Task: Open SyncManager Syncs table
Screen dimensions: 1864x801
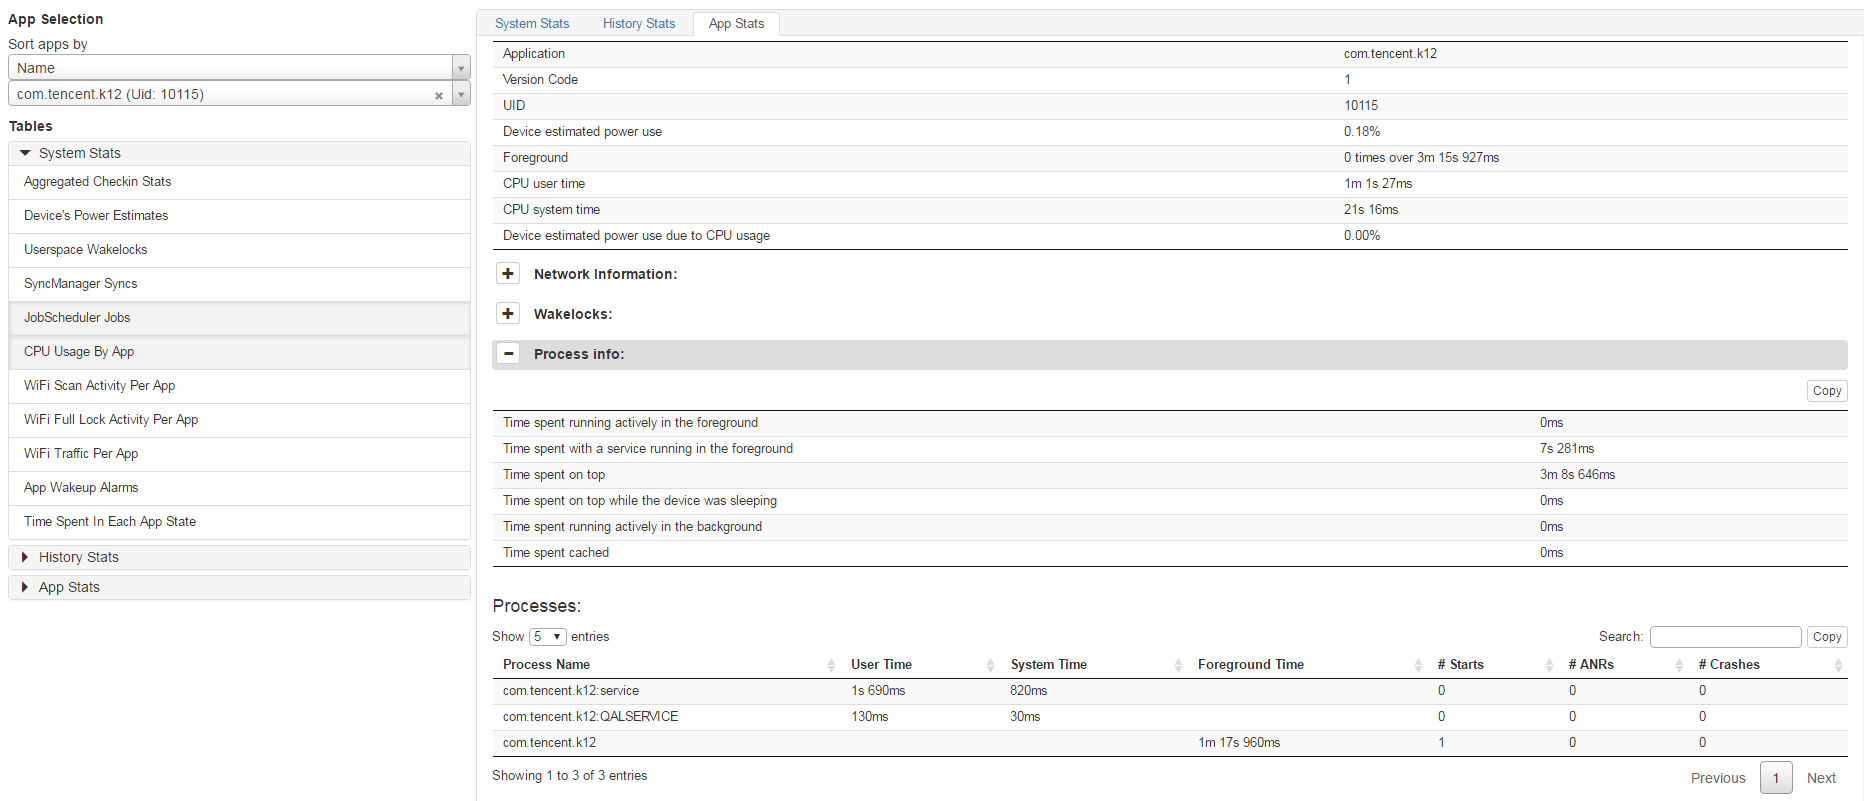Action: point(239,284)
